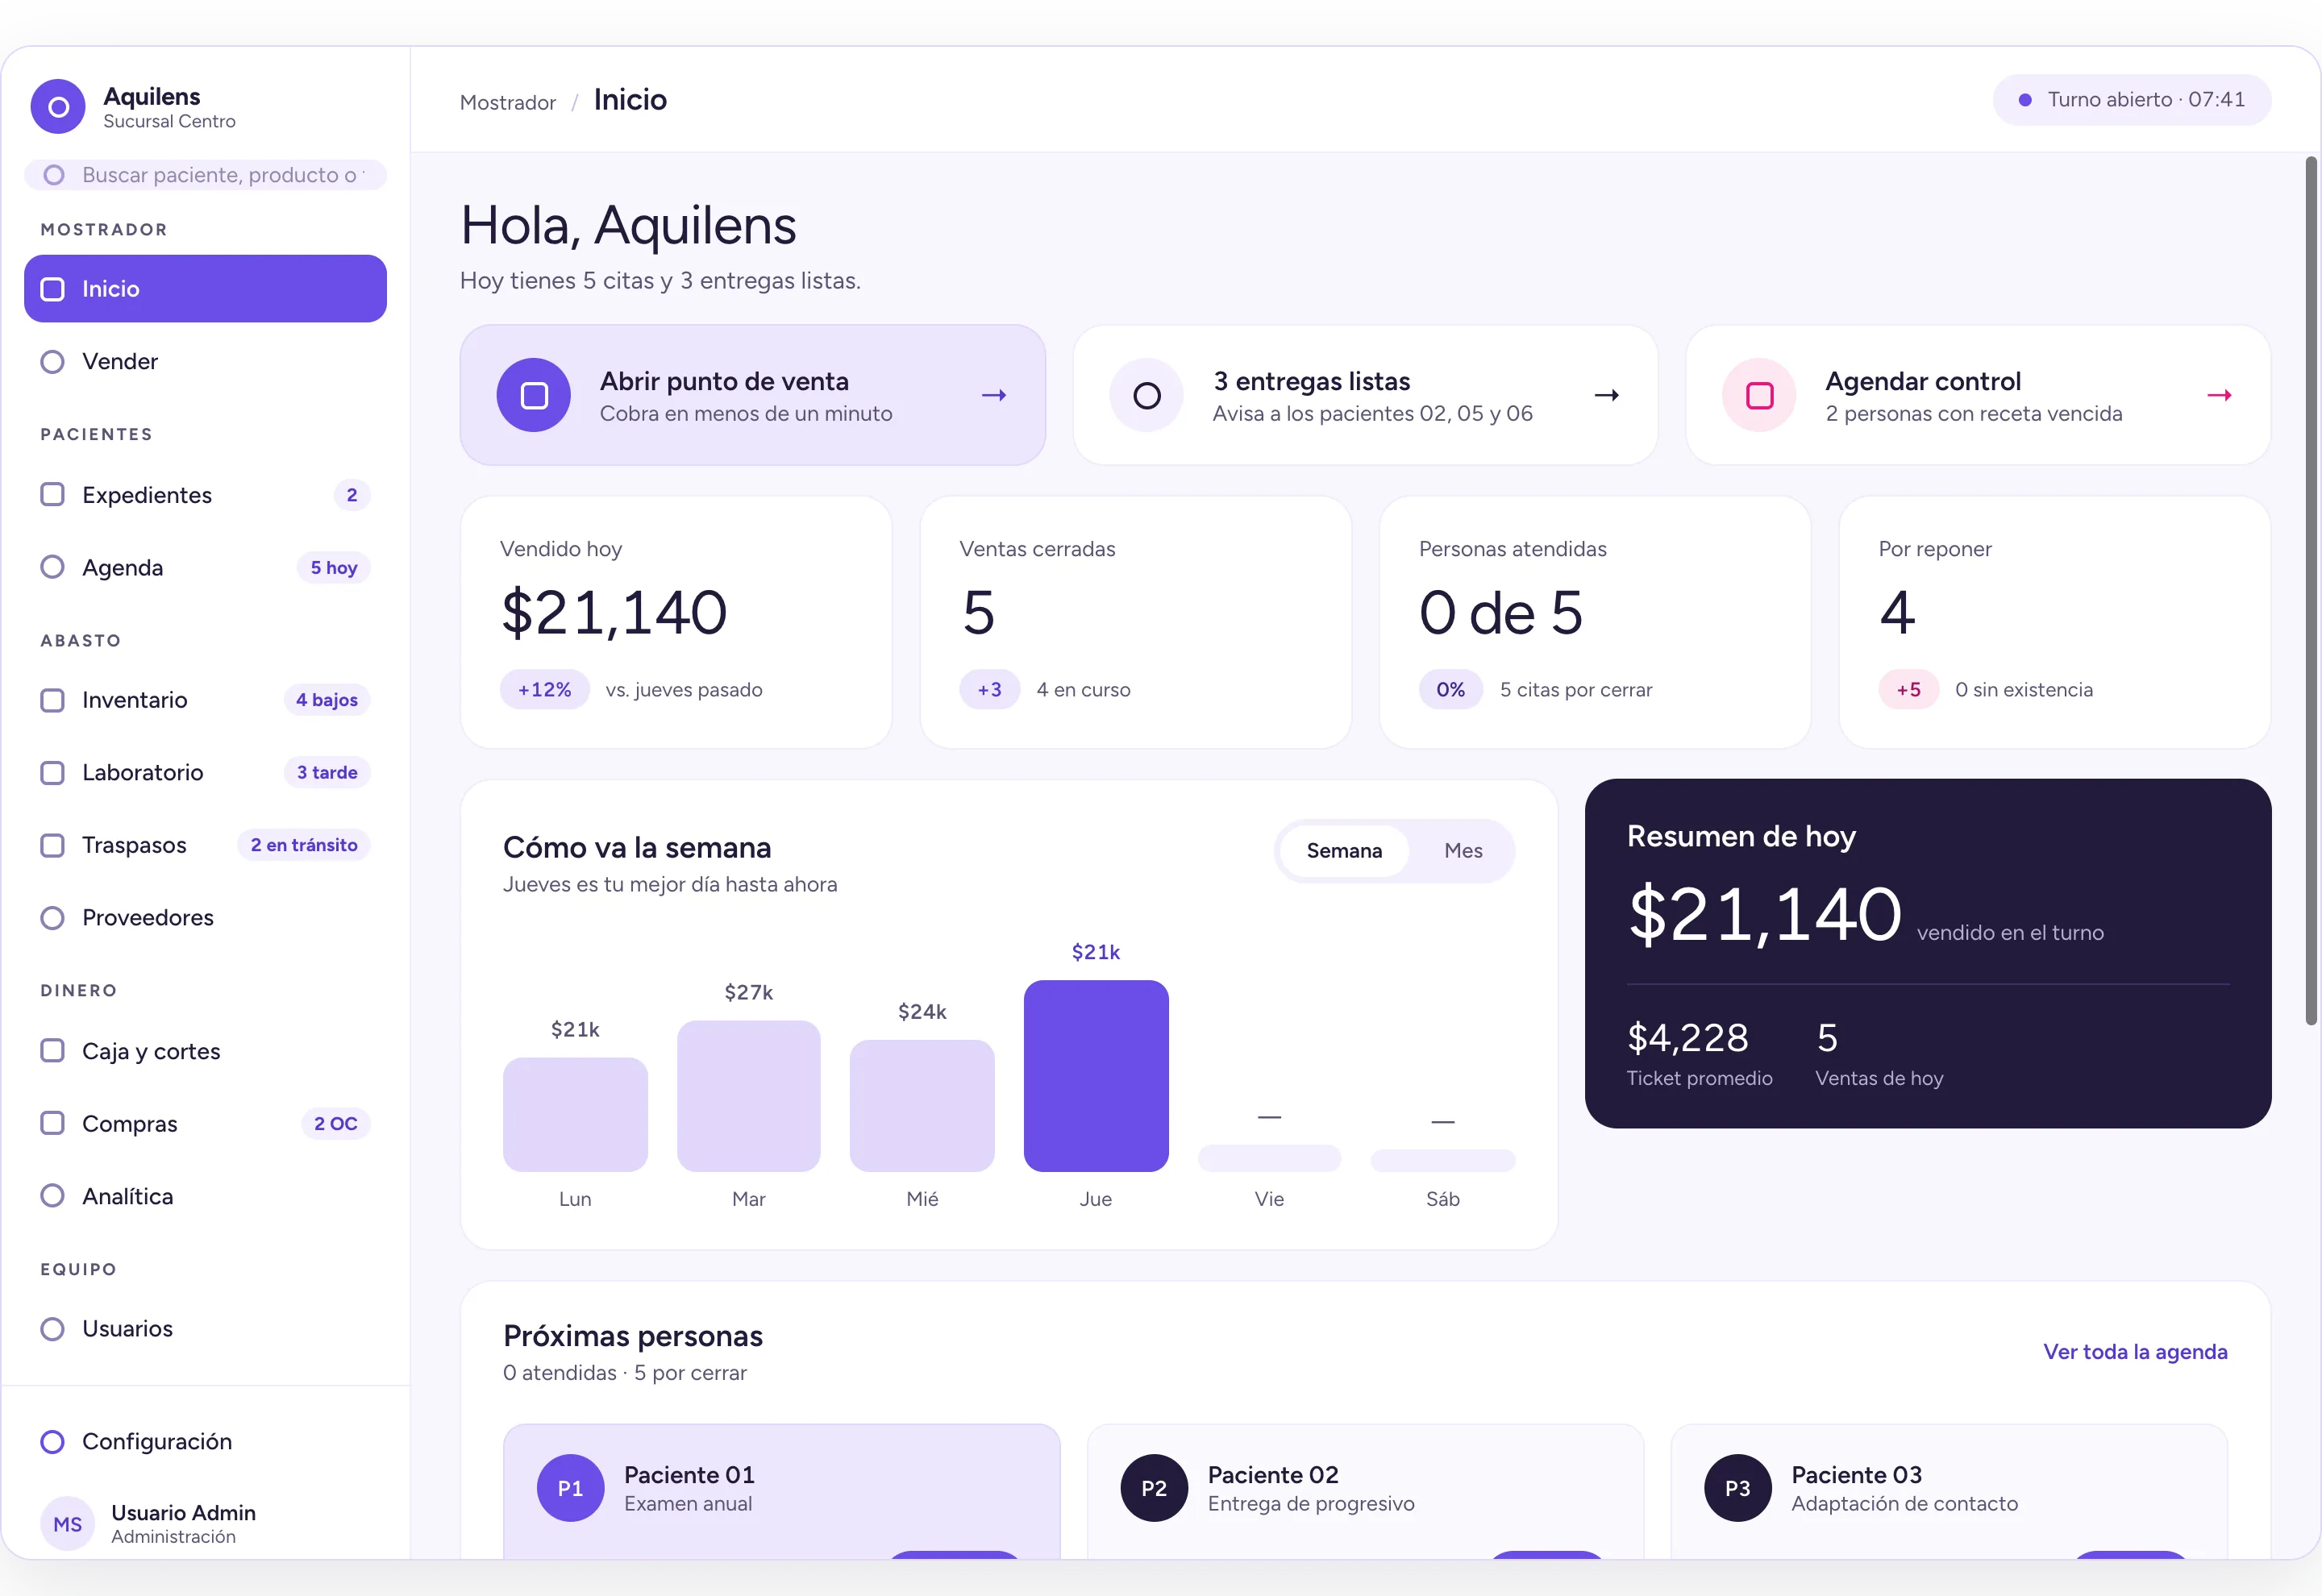
Task: Click the Proveedores sidebar icon
Action: [52, 917]
